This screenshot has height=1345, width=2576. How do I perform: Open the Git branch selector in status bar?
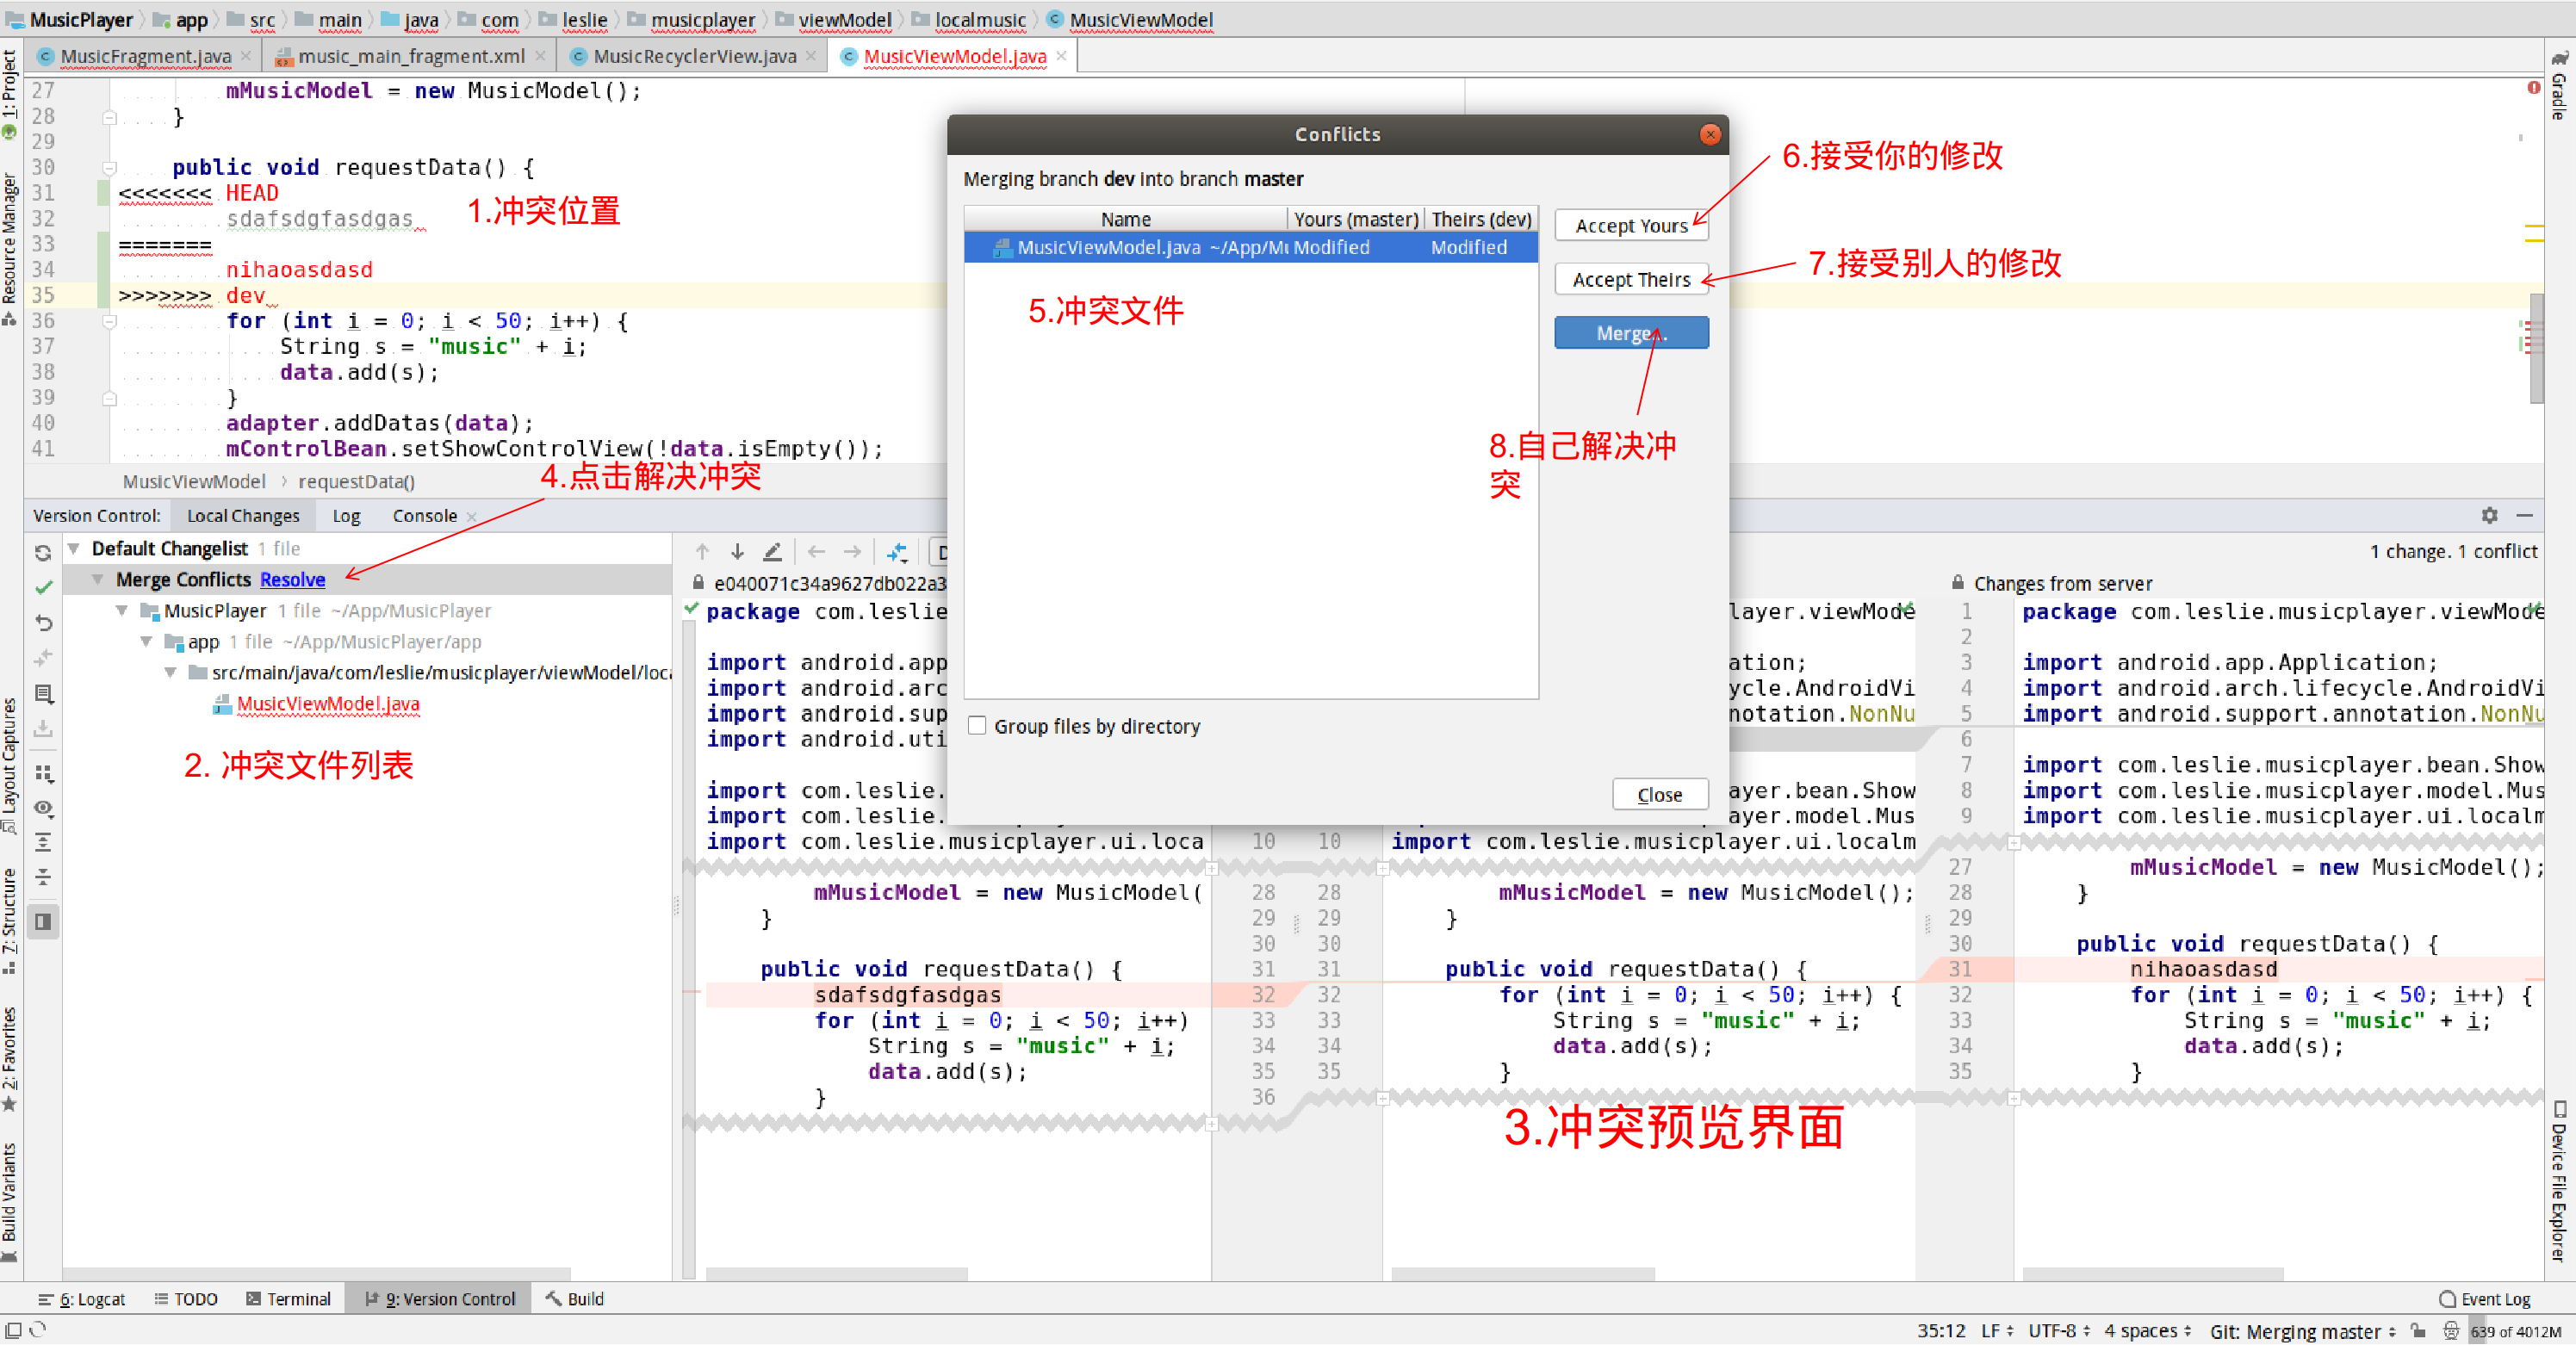2303,1331
